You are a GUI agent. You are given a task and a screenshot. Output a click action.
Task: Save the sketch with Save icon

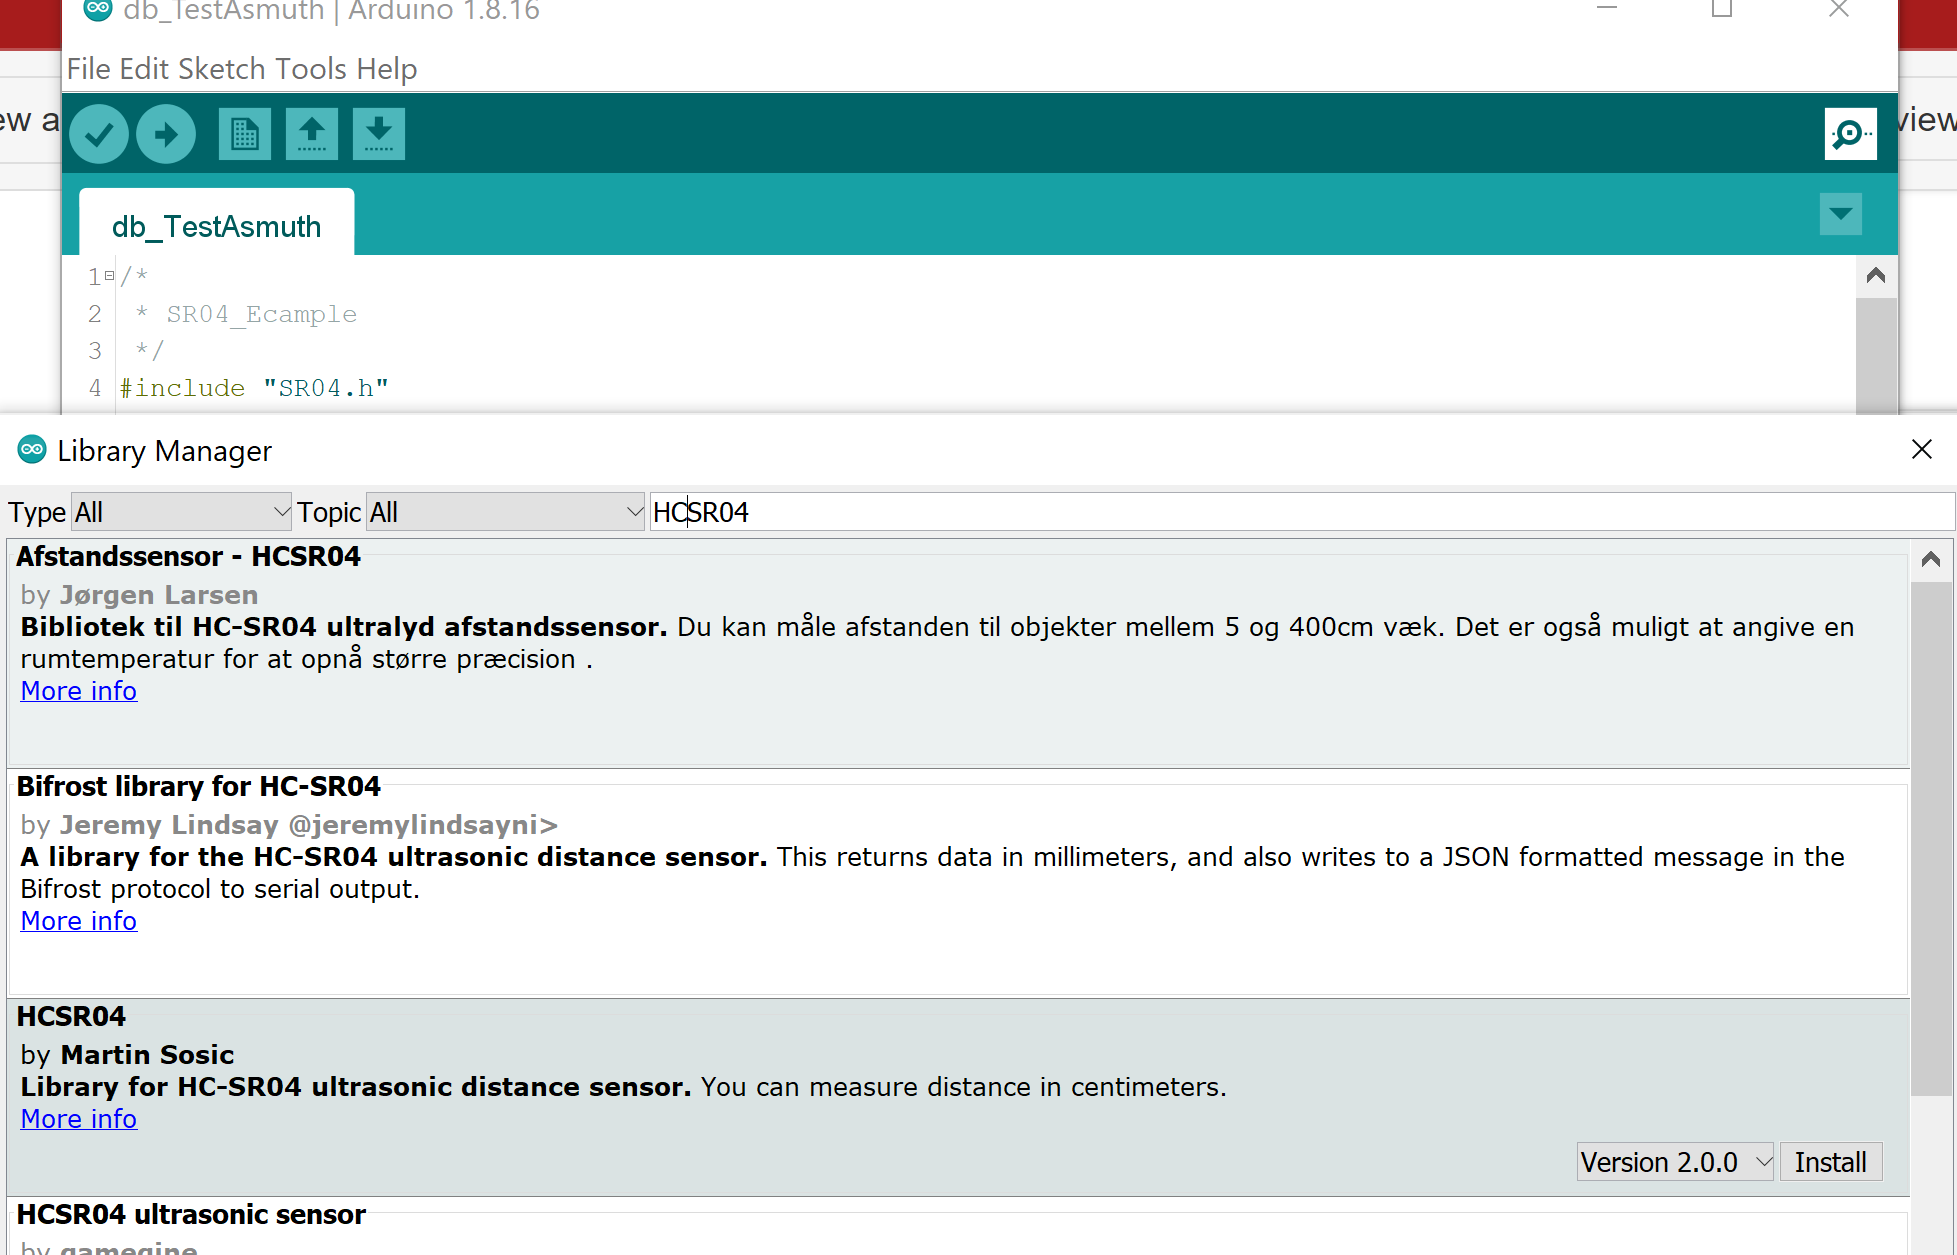coord(379,133)
